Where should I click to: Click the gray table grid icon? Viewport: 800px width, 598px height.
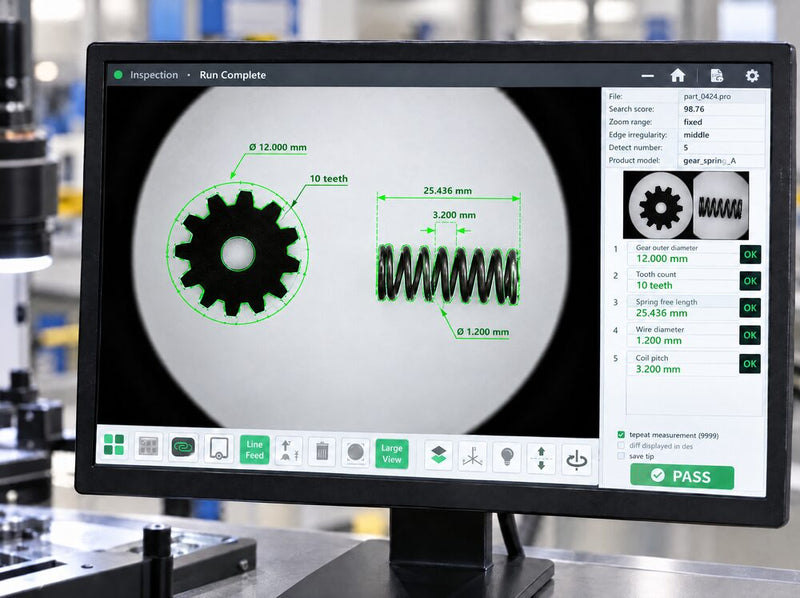pos(148,446)
